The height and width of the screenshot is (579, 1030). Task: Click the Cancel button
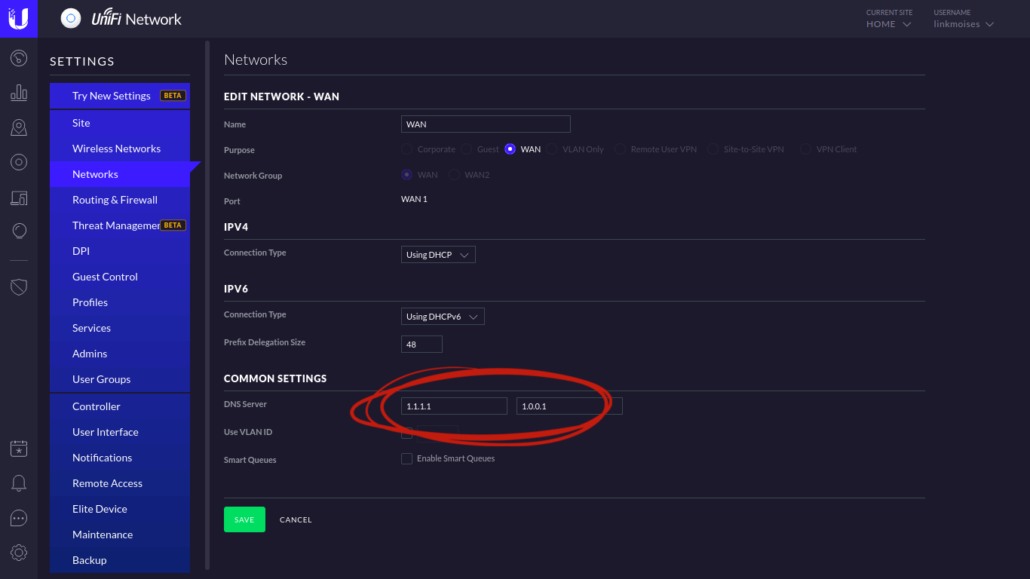[x=295, y=520]
